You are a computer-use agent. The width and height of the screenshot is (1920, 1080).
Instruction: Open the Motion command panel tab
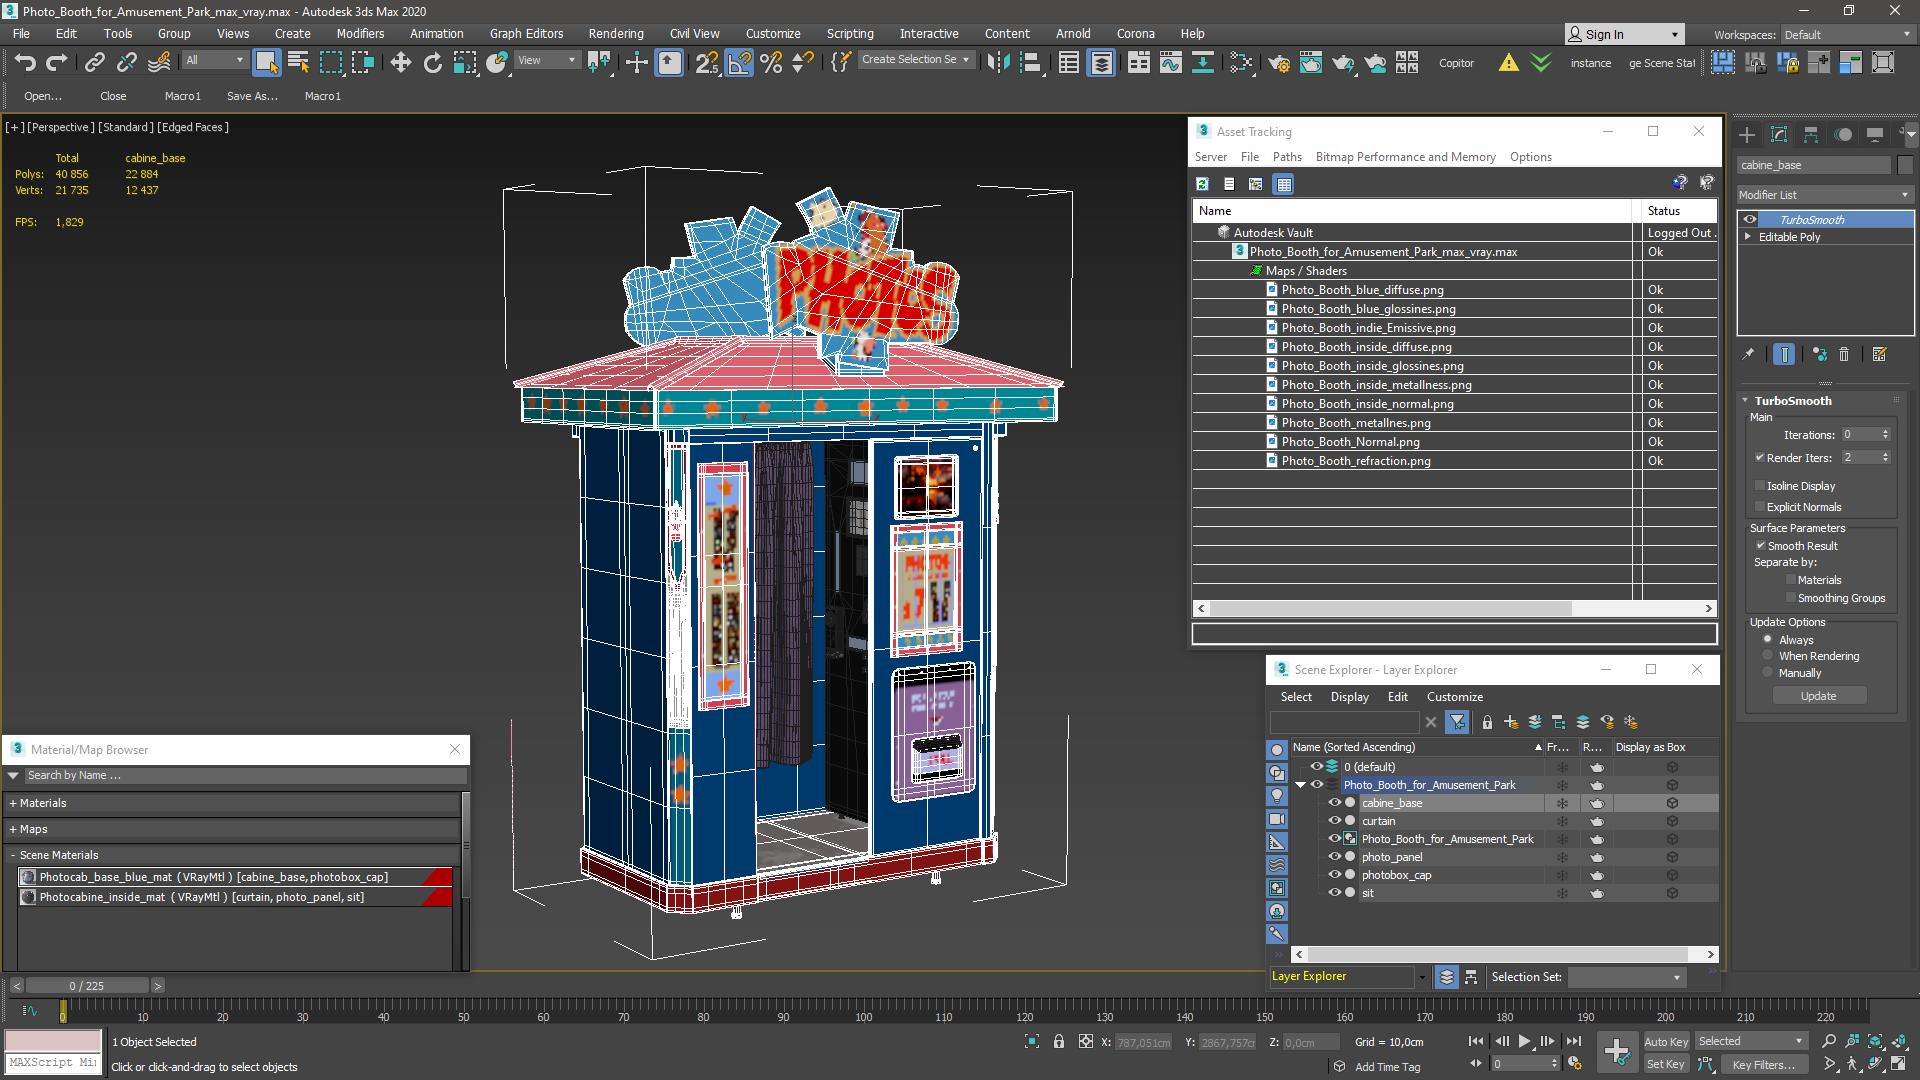1843,135
